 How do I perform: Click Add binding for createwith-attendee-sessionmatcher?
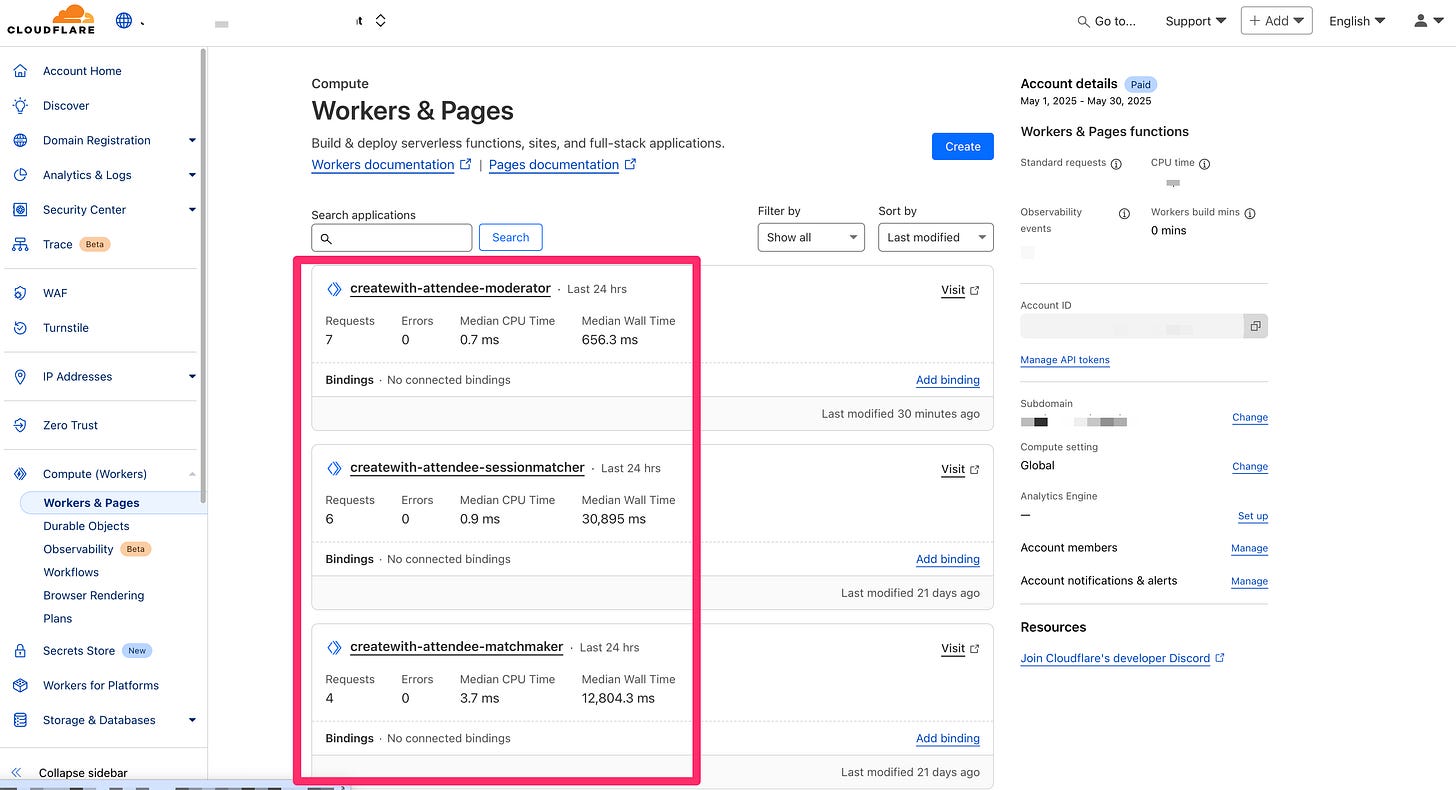(x=948, y=559)
